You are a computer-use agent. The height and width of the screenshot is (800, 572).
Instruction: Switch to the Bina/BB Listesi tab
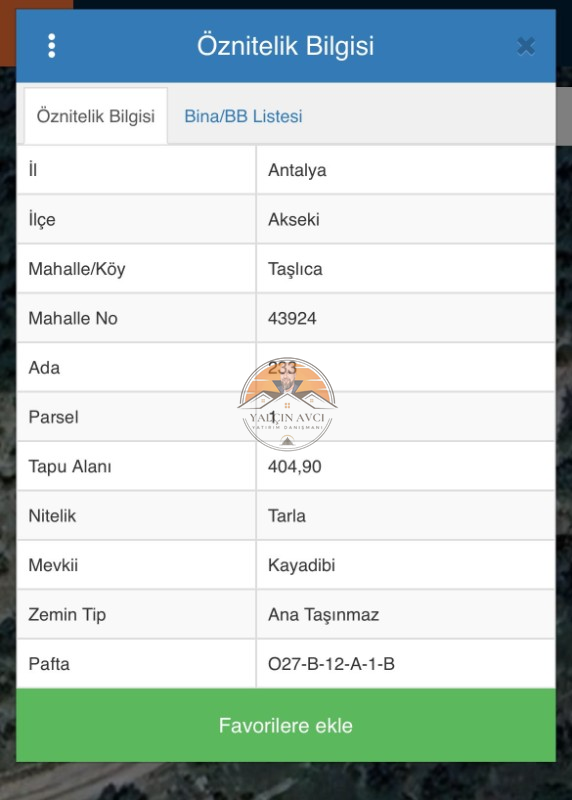tap(243, 116)
